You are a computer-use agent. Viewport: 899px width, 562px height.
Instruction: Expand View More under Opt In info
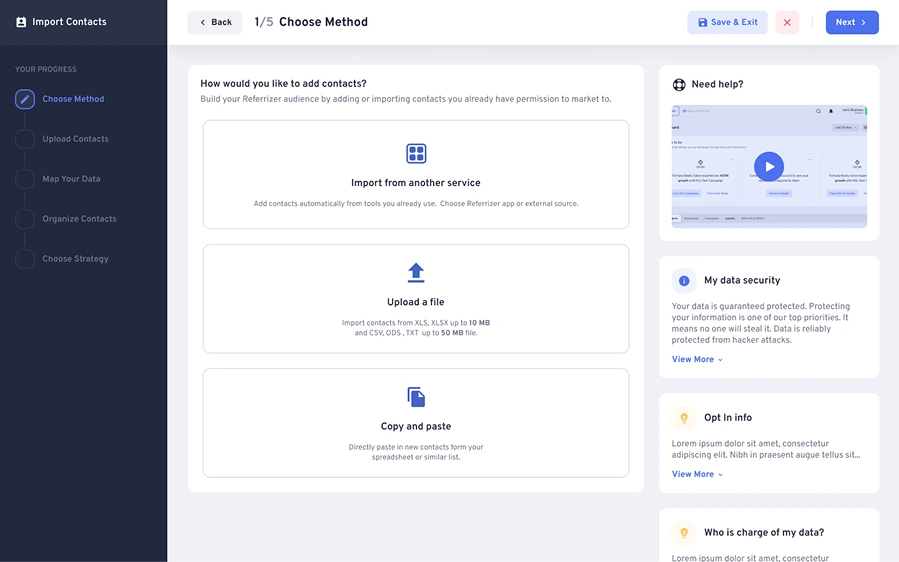697,474
